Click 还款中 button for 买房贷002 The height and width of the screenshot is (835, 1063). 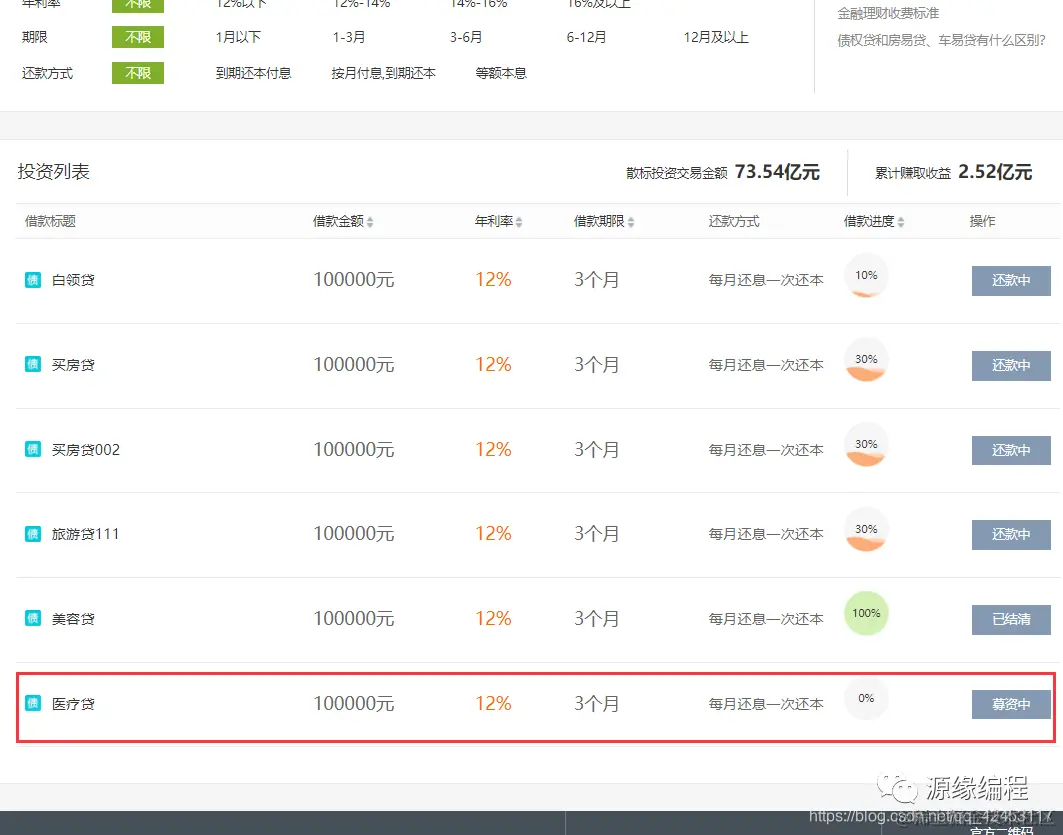(x=1011, y=450)
